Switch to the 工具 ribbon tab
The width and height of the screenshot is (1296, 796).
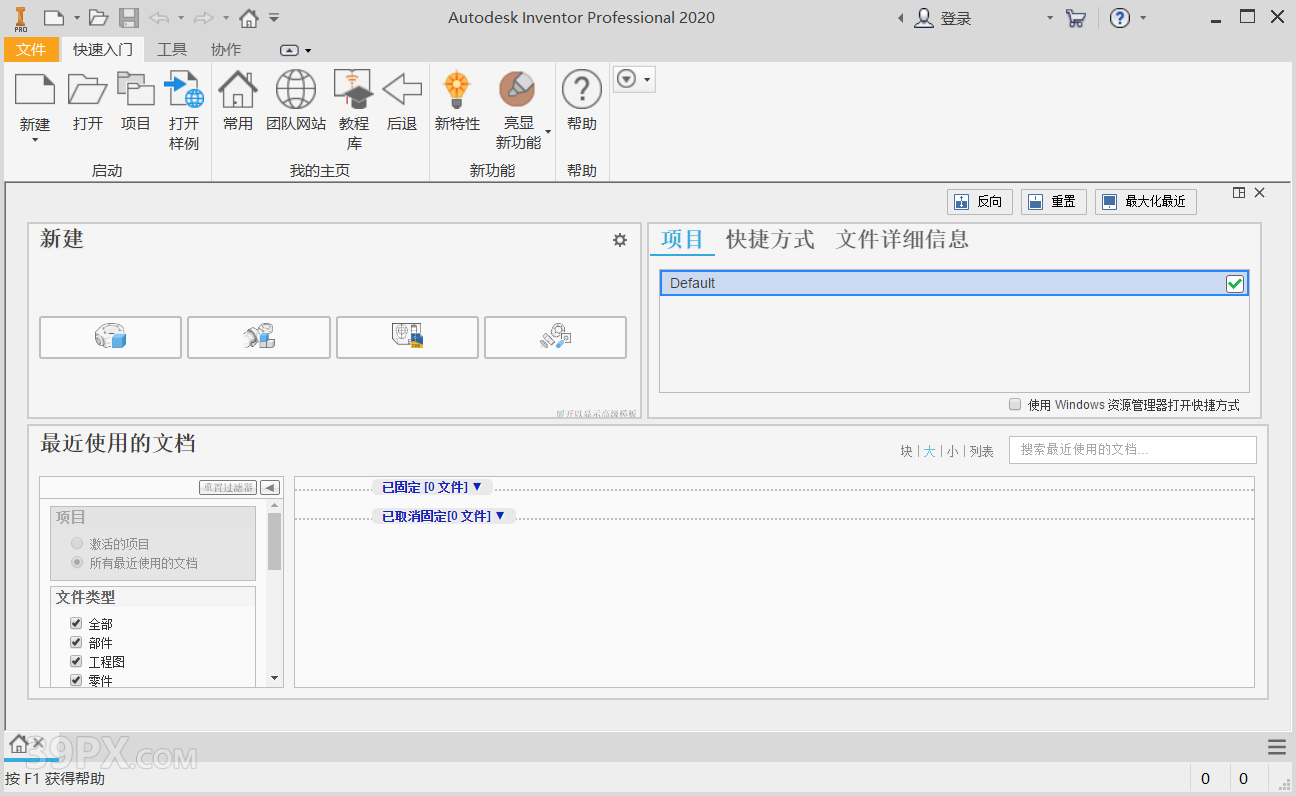(172, 49)
